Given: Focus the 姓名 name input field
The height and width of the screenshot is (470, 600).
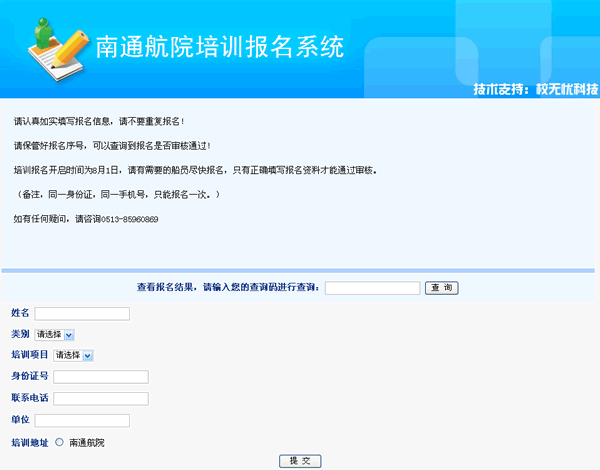Looking at the screenshot, I should pos(82,313).
